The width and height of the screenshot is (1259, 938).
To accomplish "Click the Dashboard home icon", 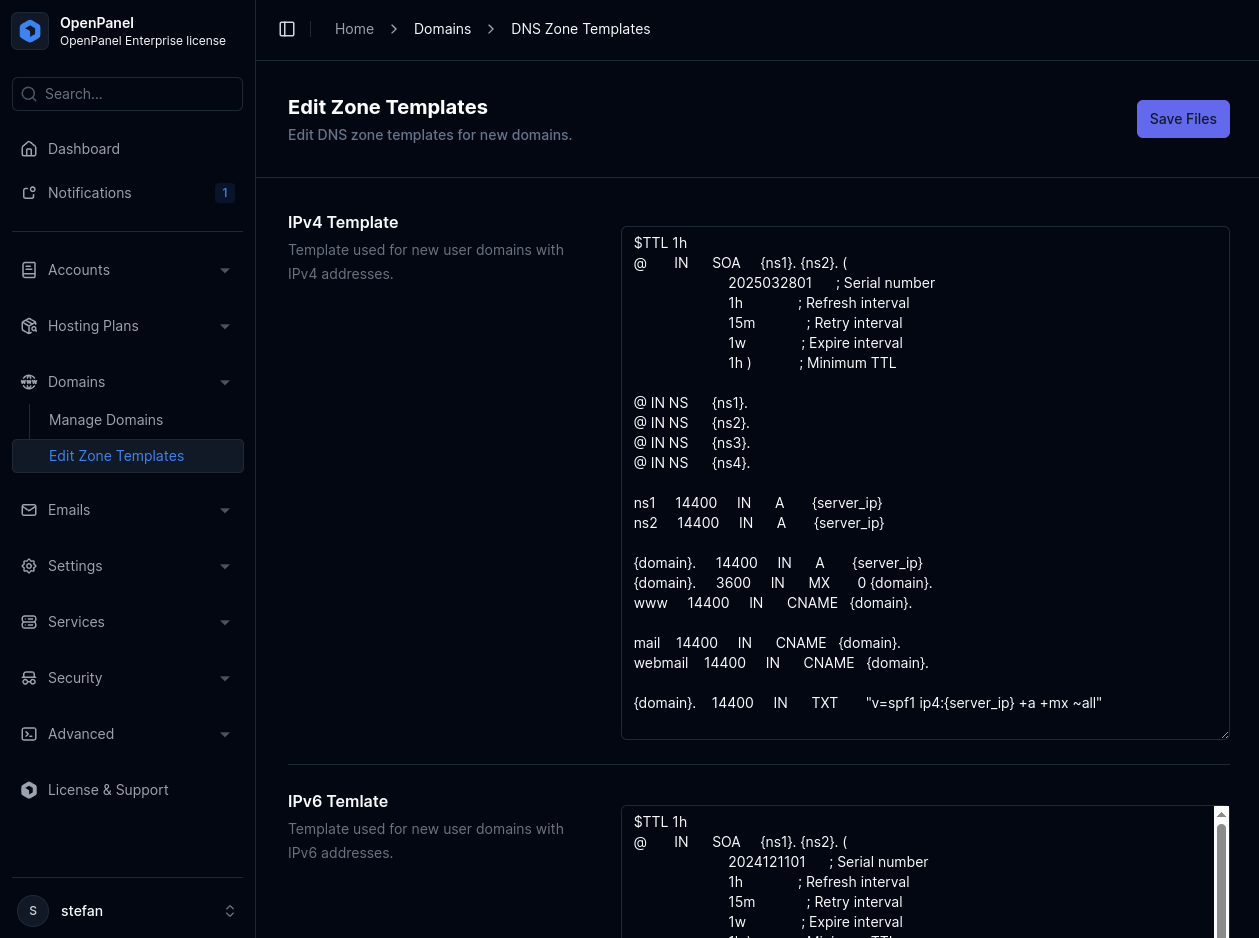I will (29, 149).
